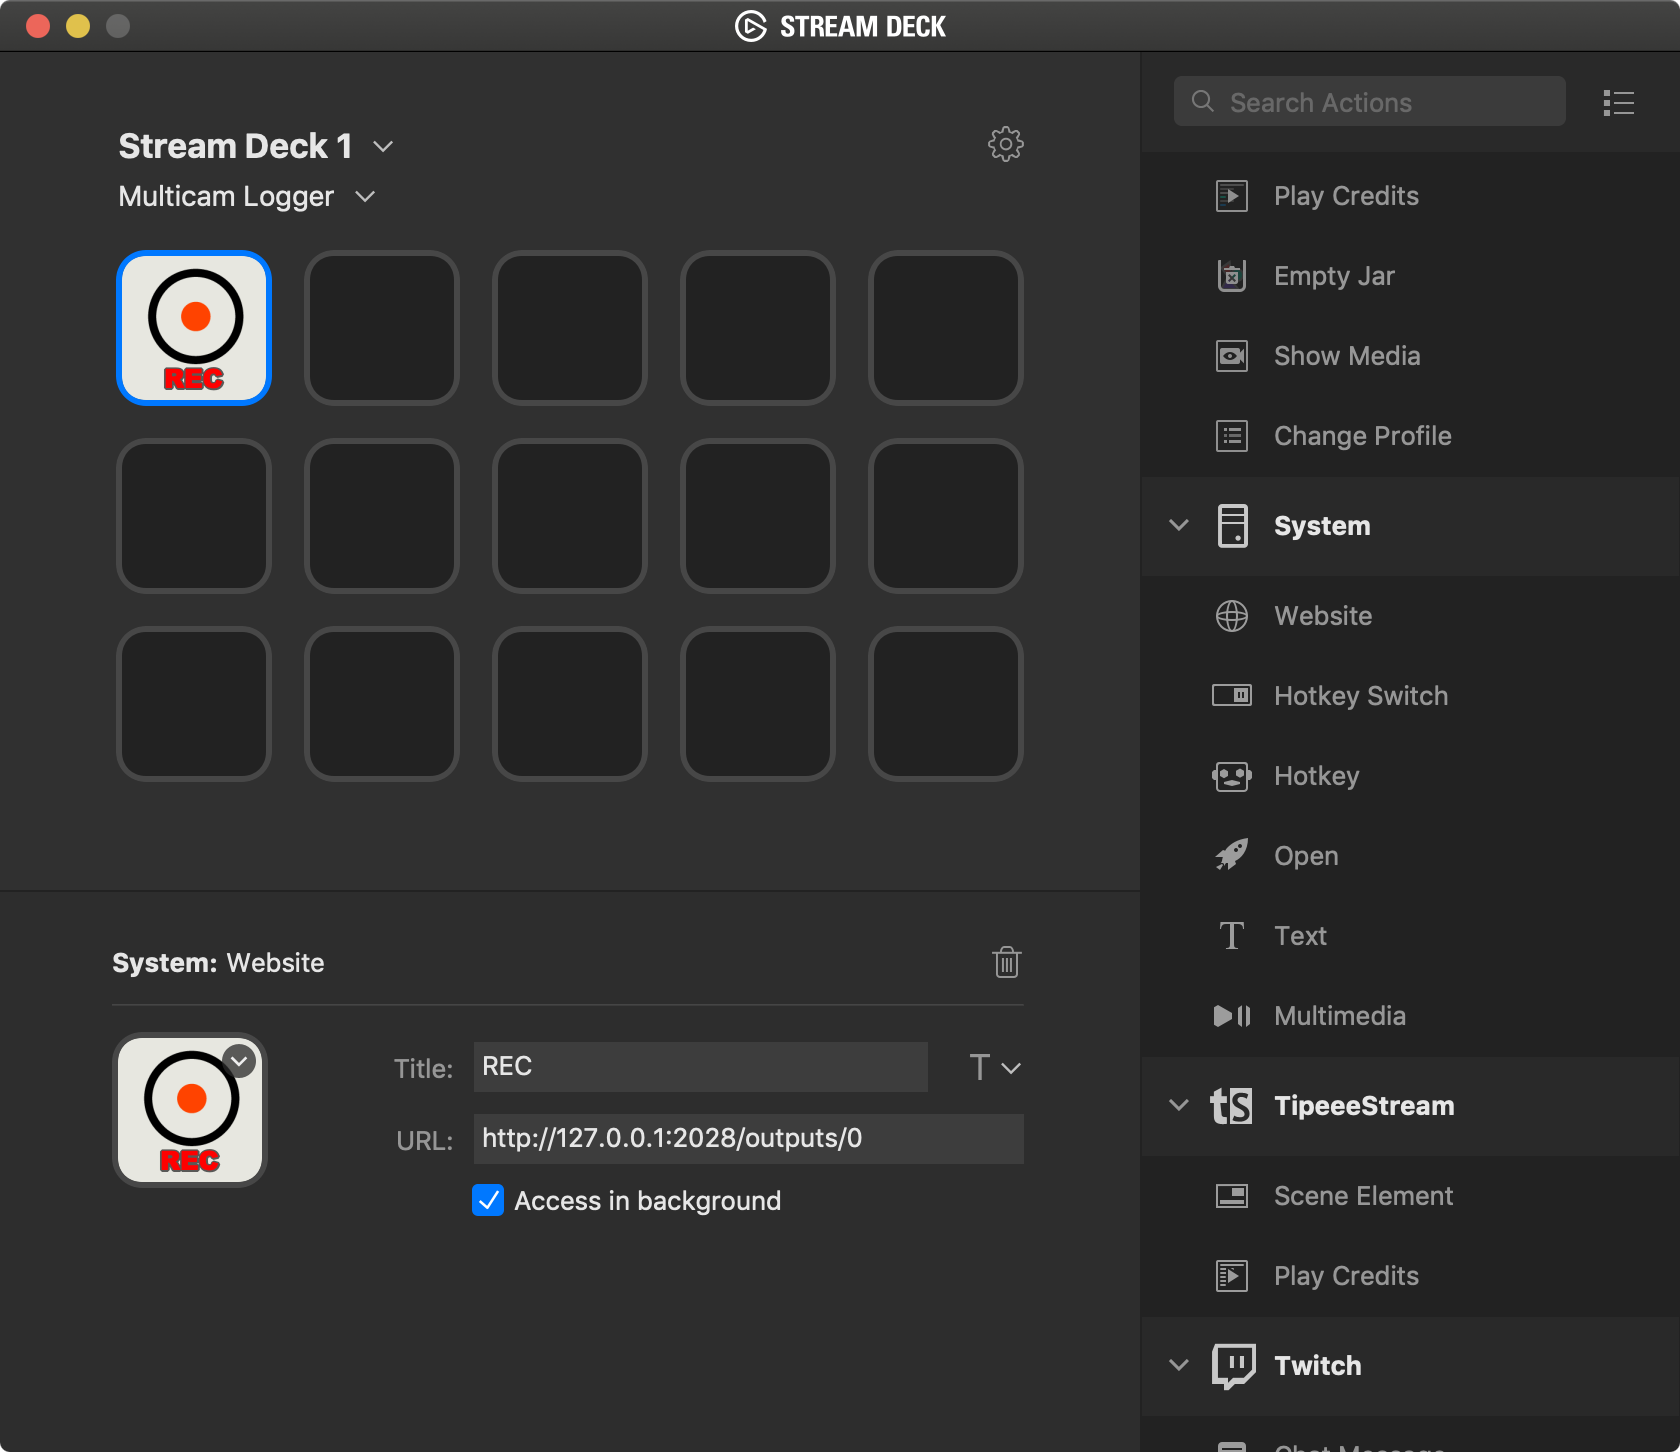This screenshot has height=1452, width=1680.
Task: Select Play Credits icon under TipeeeStream
Action: 1232,1276
